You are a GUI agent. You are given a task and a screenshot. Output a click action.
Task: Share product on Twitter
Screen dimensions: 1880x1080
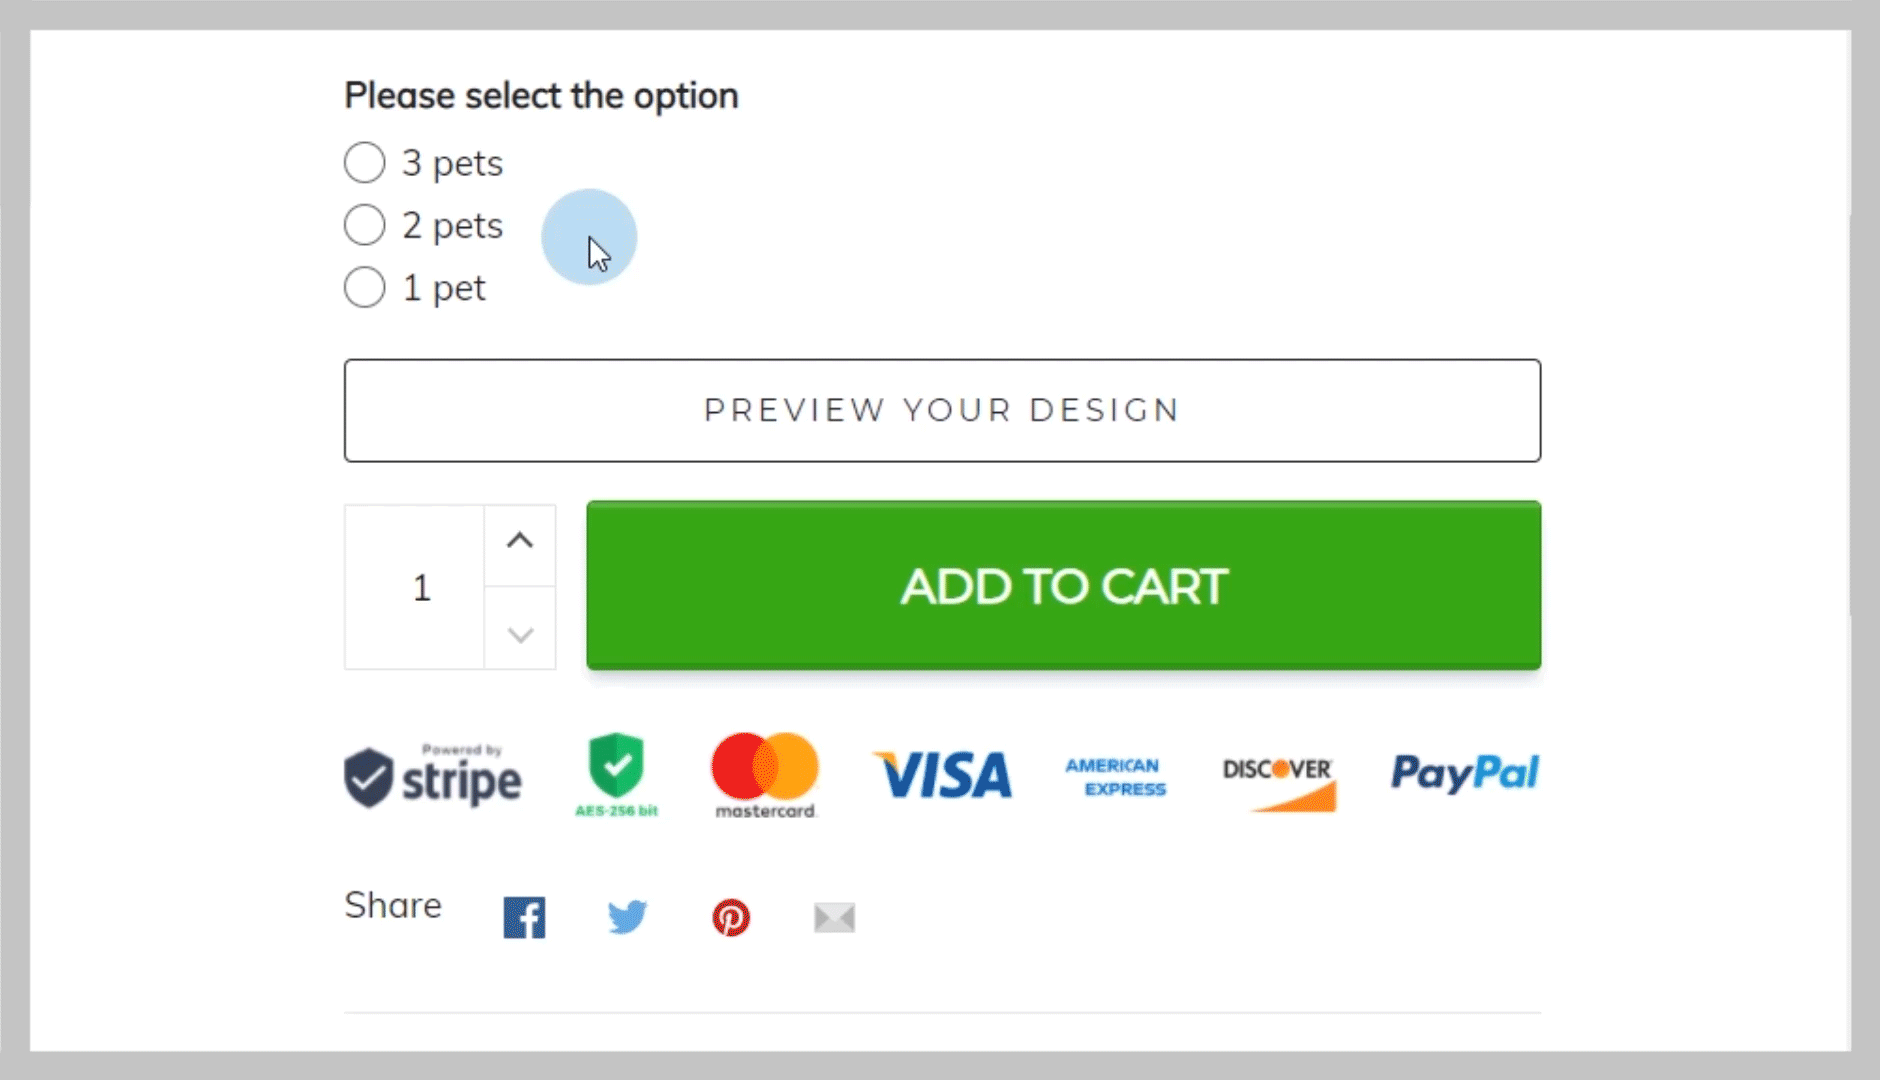627,917
